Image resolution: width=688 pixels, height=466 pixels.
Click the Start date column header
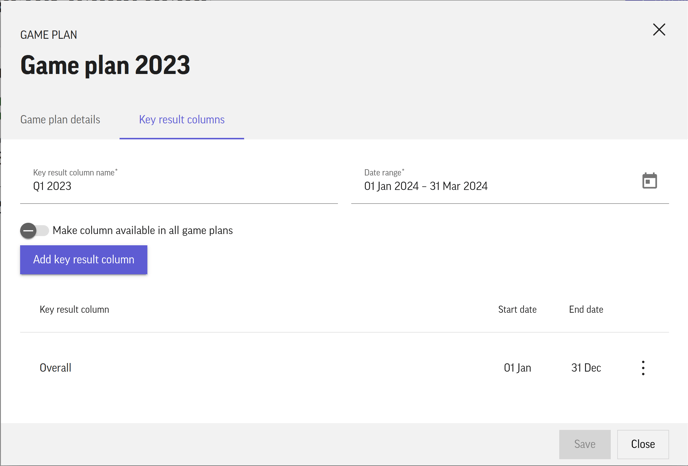coord(517,309)
